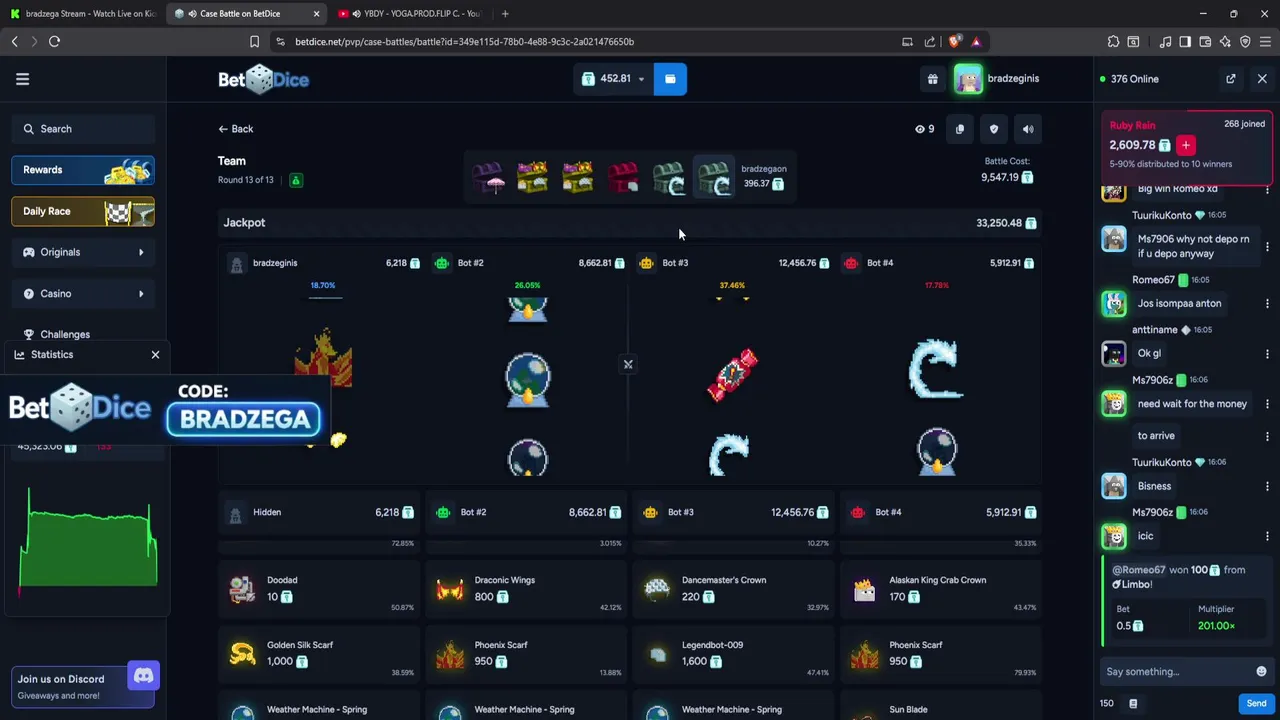Open the browser extensions puzzle icon
This screenshot has width=1280, height=720.
(1113, 41)
